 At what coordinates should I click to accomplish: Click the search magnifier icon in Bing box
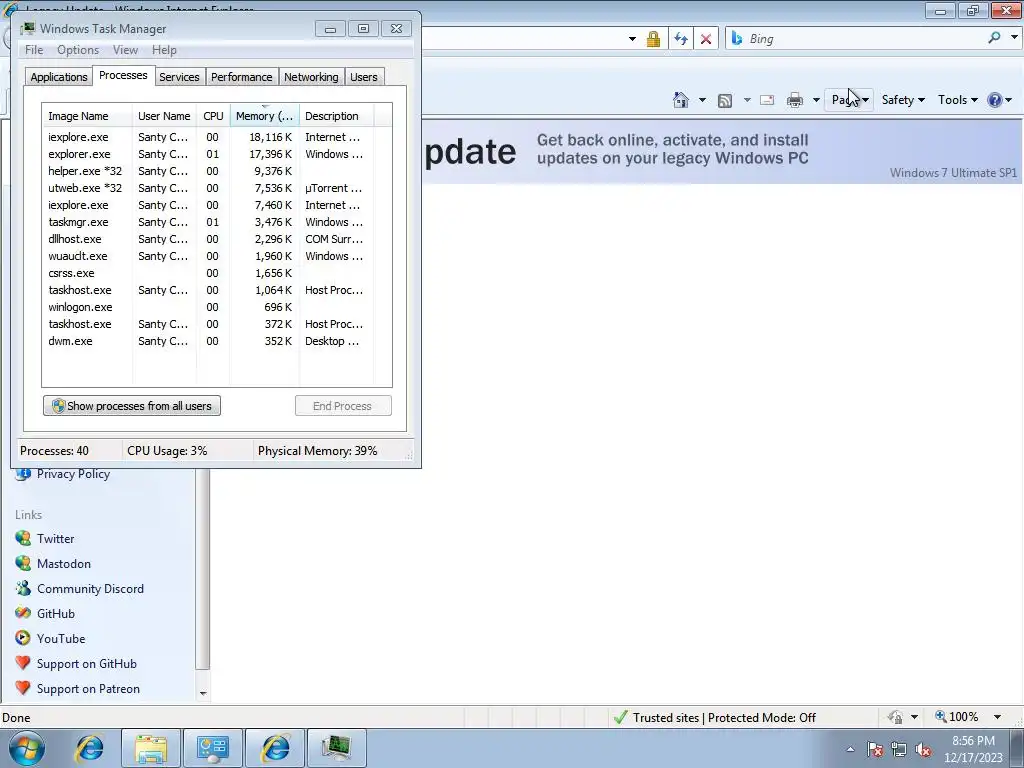pos(994,38)
